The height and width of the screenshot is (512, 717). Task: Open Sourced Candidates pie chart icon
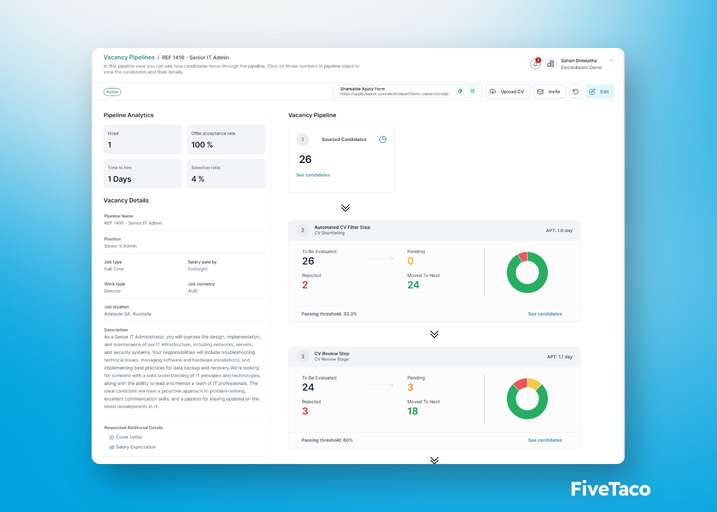(x=383, y=139)
